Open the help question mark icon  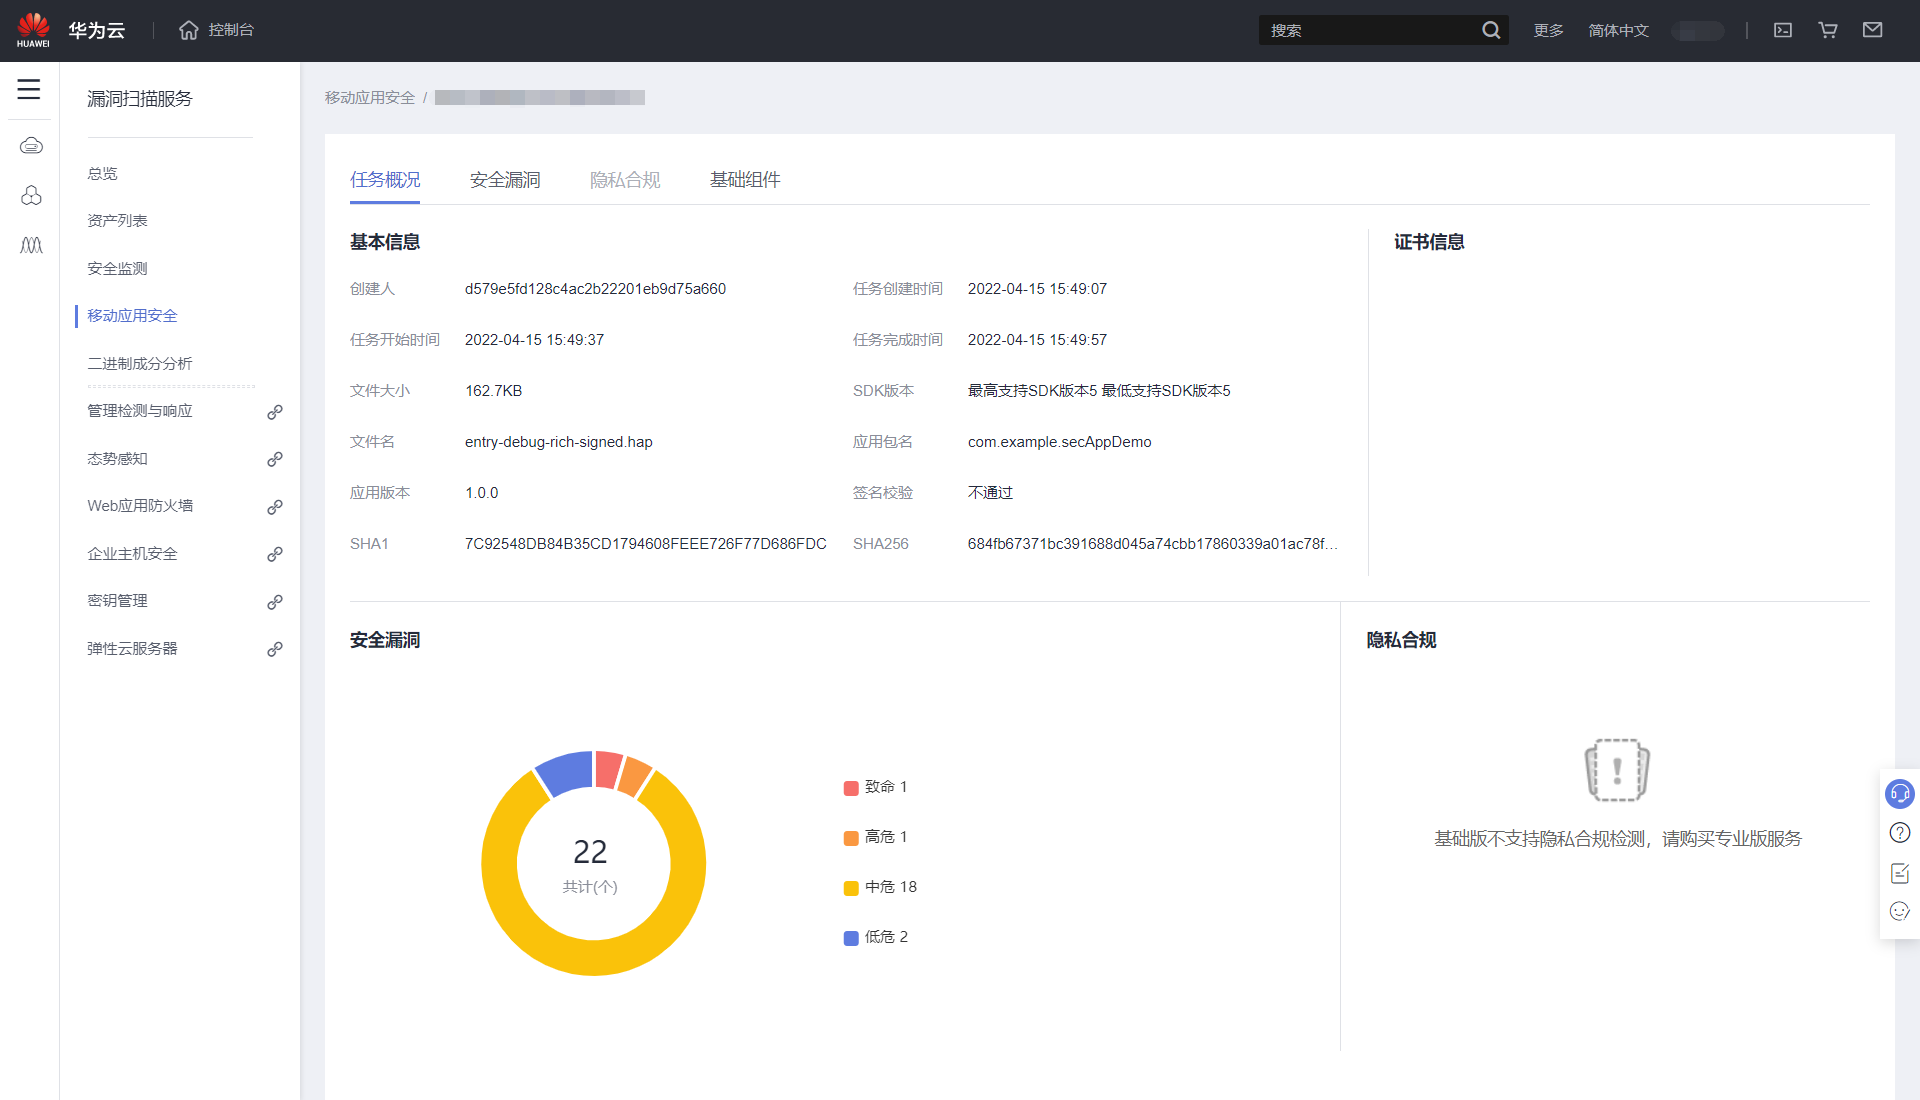[1899, 833]
